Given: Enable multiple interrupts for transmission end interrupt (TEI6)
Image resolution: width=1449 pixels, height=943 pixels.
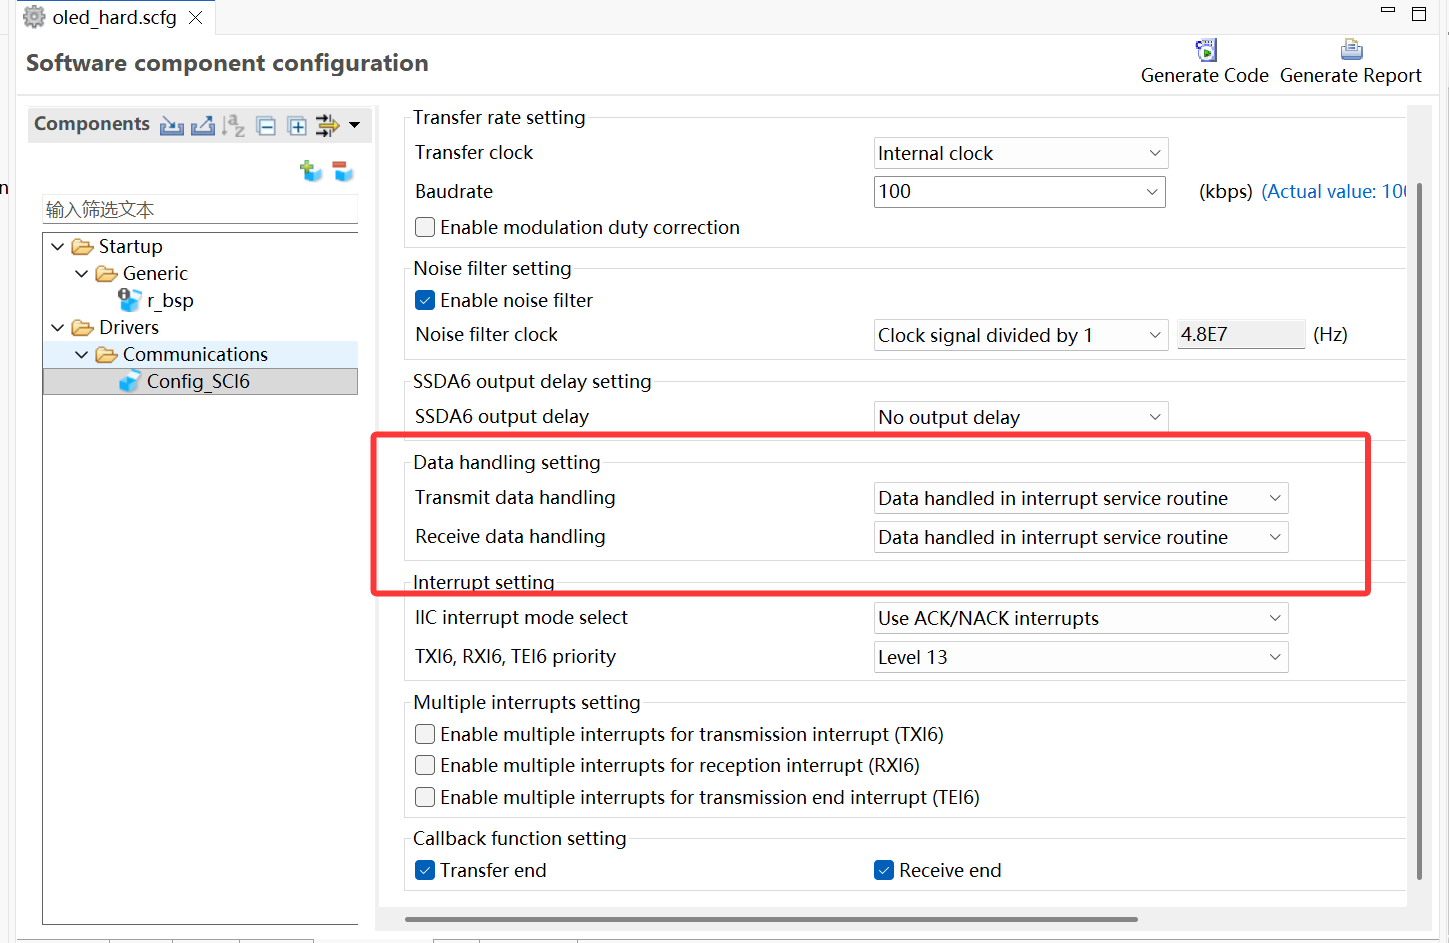Looking at the screenshot, I should (x=425, y=797).
